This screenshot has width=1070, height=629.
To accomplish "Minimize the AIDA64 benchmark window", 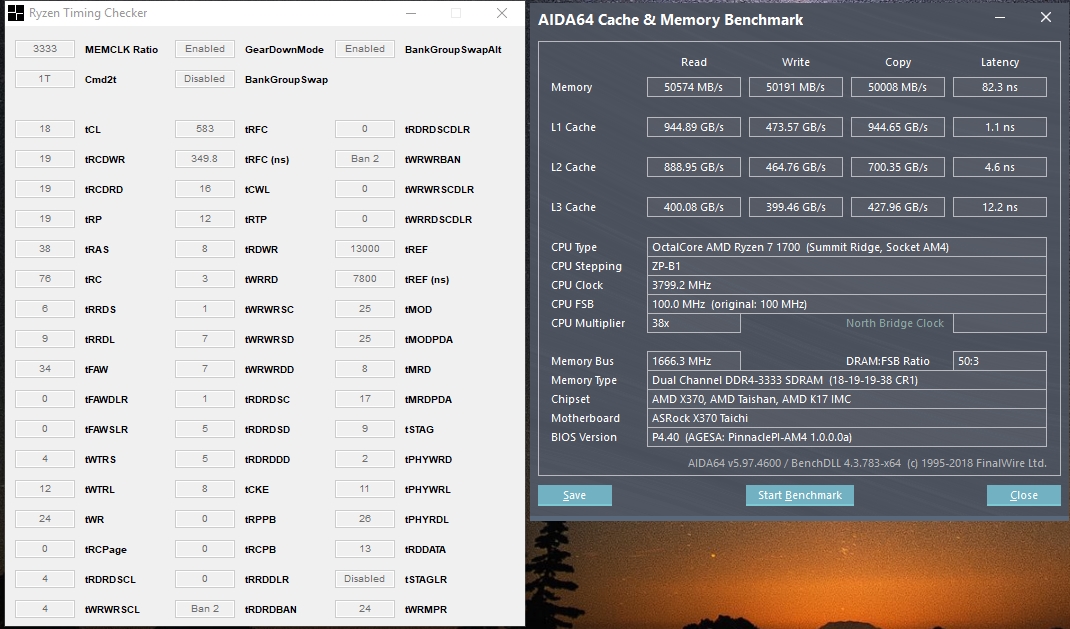I will 997,18.
